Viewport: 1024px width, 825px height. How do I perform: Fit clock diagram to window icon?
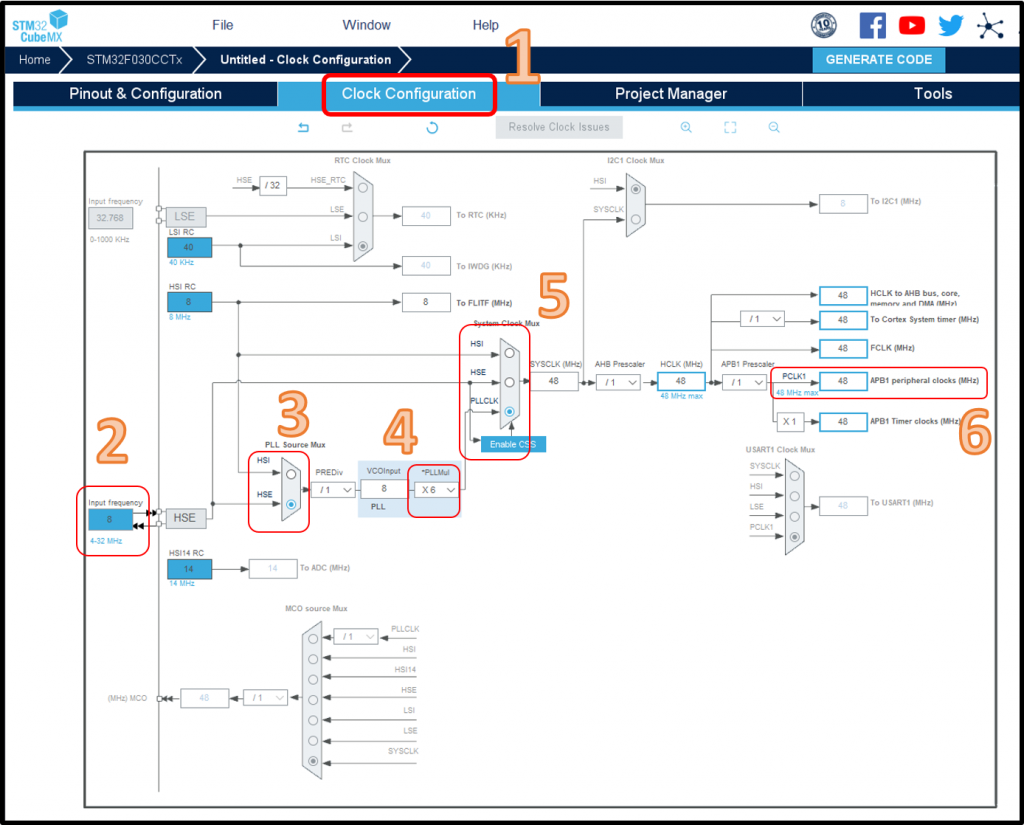(x=730, y=127)
